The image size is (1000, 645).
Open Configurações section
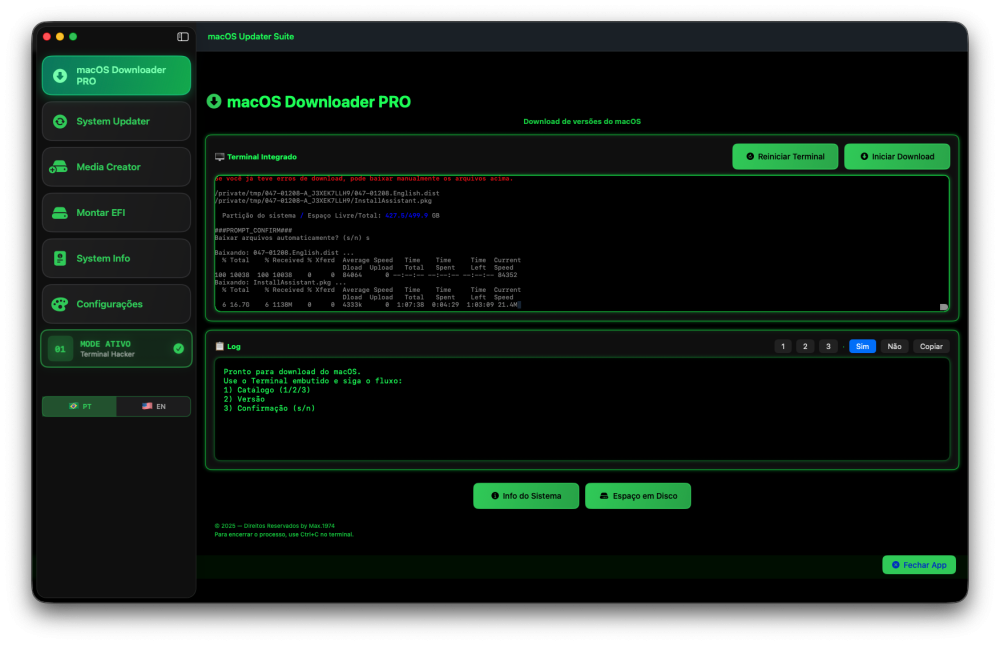(x=116, y=304)
